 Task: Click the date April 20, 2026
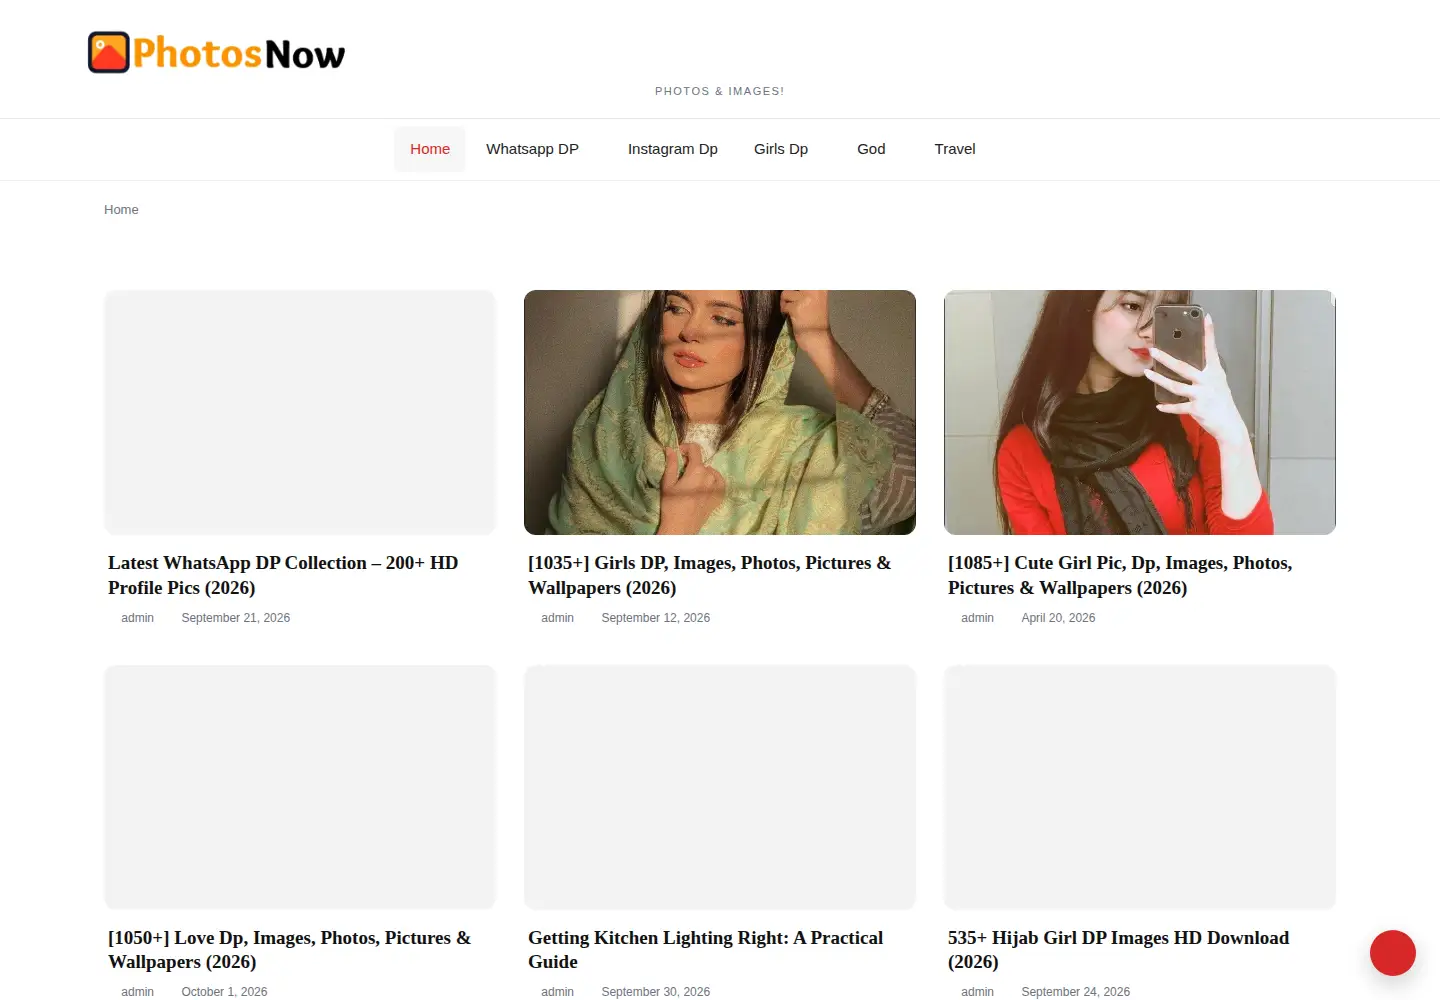[x=1058, y=618]
